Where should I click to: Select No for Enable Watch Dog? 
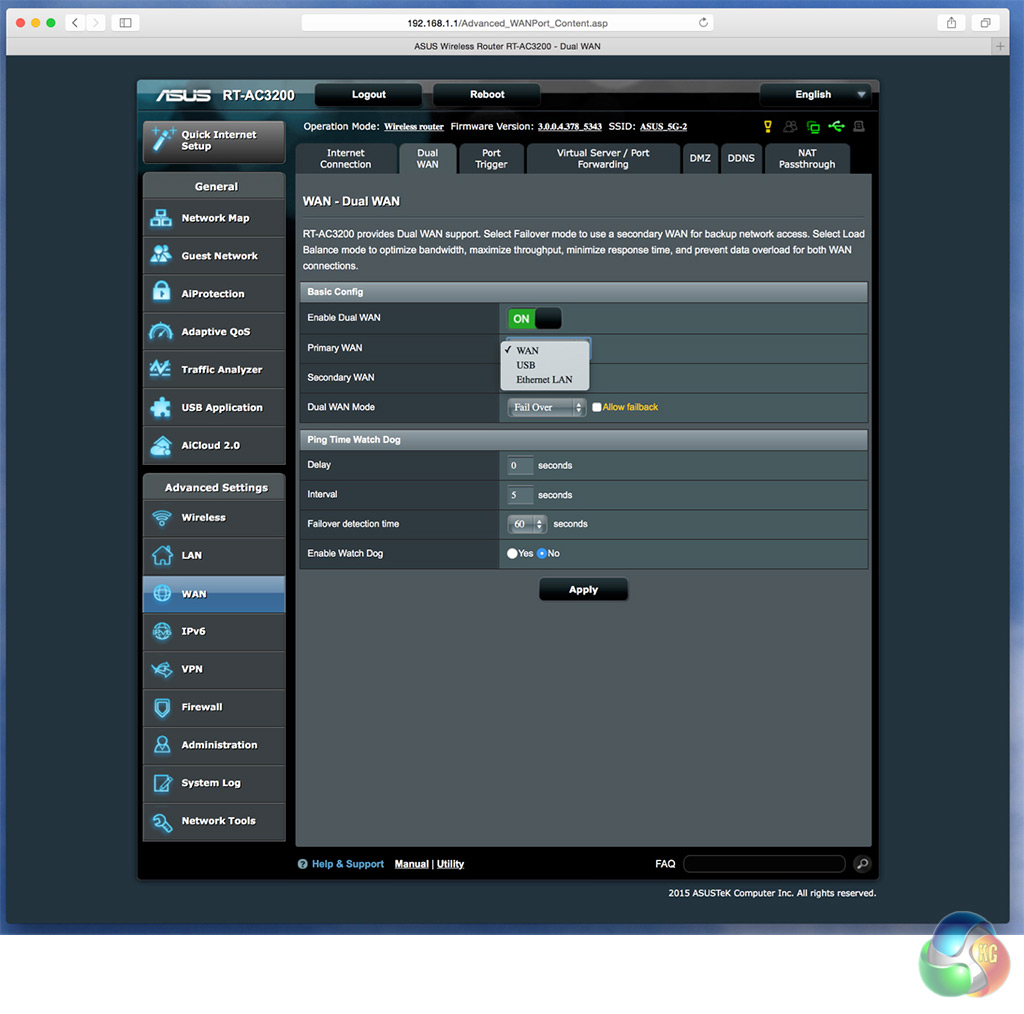point(541,554)
